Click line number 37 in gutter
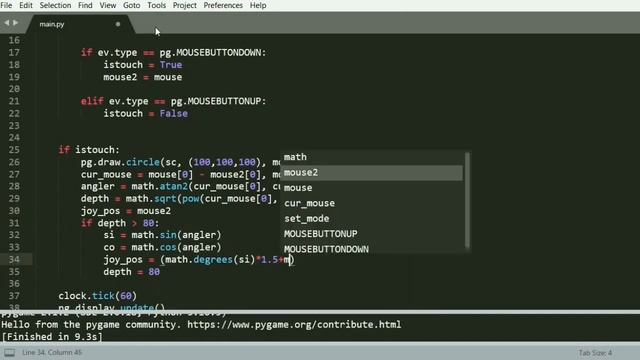 click(14, 296)
